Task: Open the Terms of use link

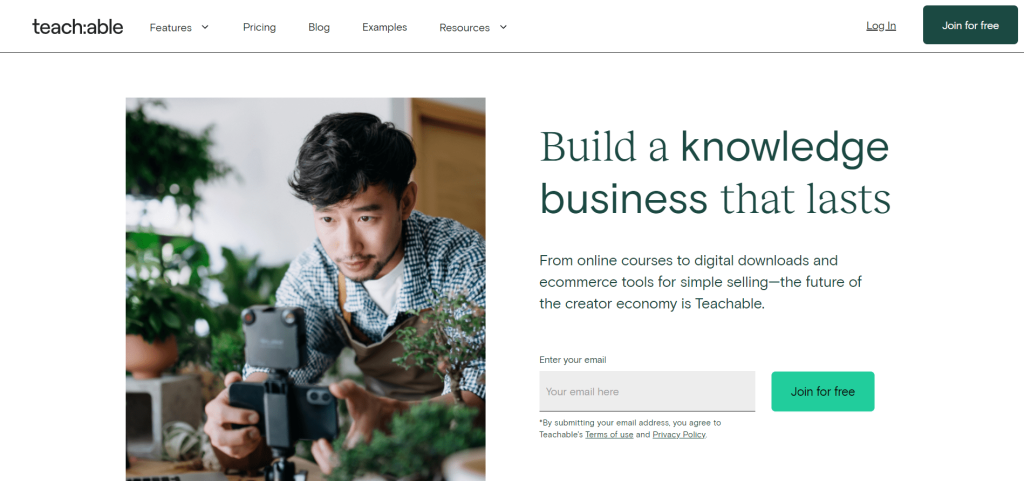Action: 609,435
